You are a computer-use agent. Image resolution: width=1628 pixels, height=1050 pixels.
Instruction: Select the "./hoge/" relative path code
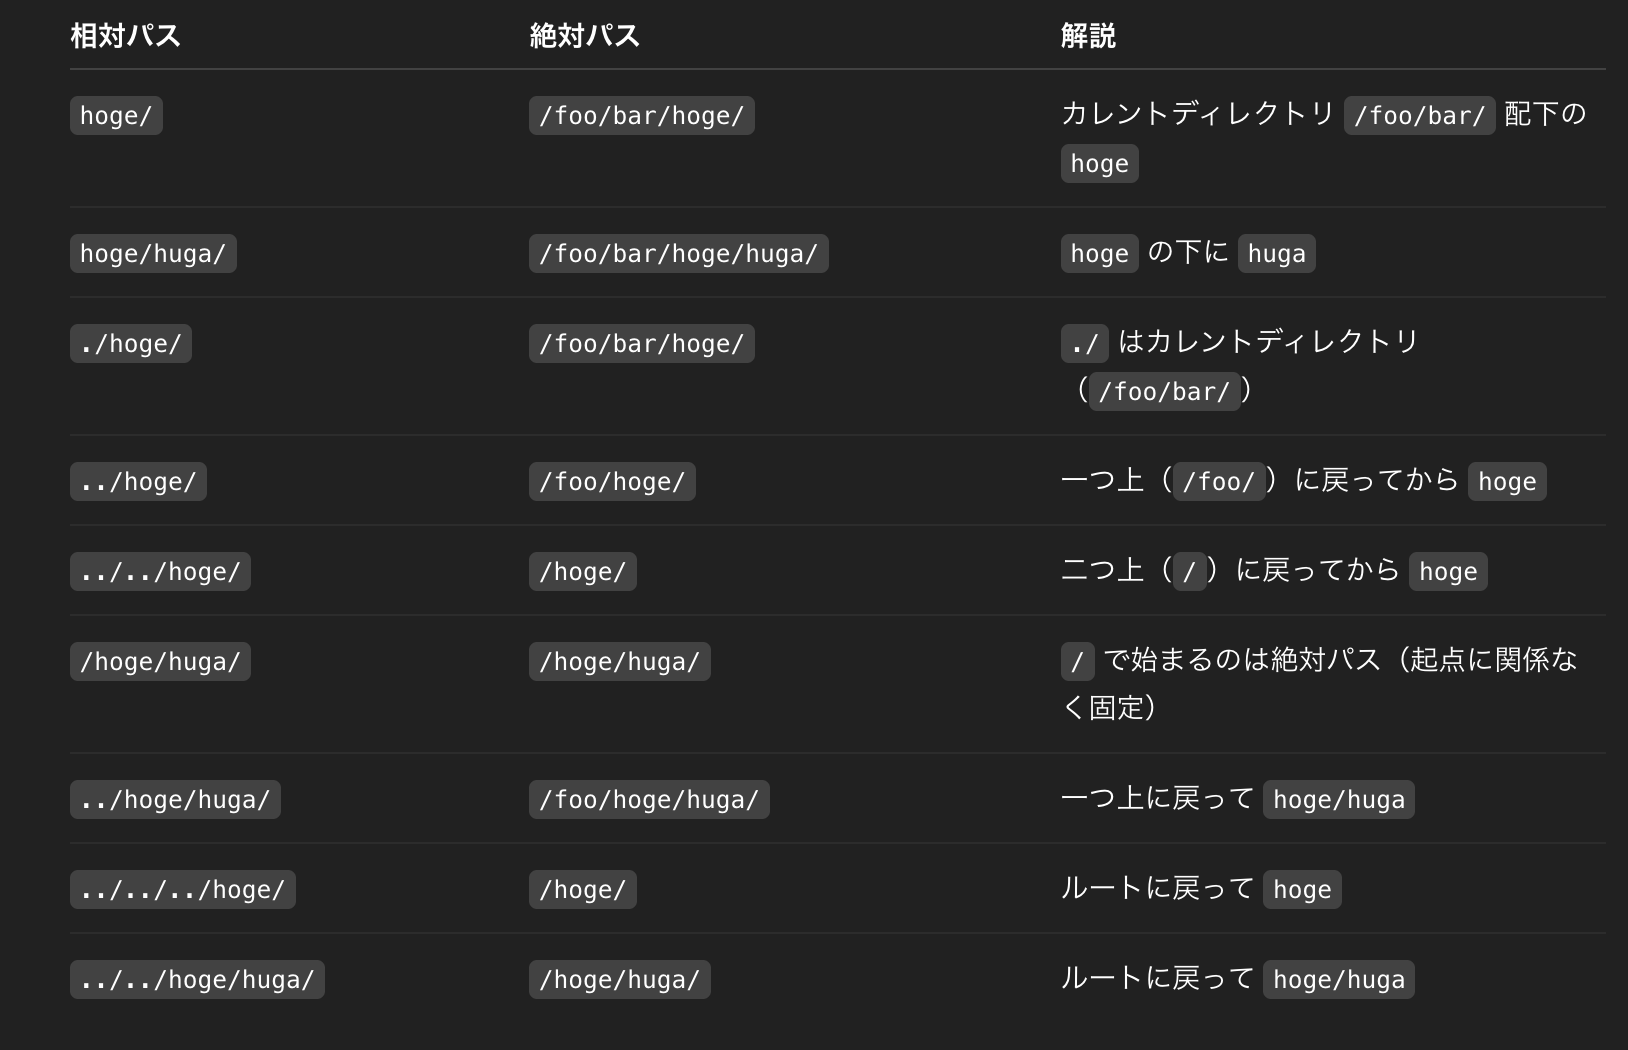pyautogui.click(x=131, y=344)
